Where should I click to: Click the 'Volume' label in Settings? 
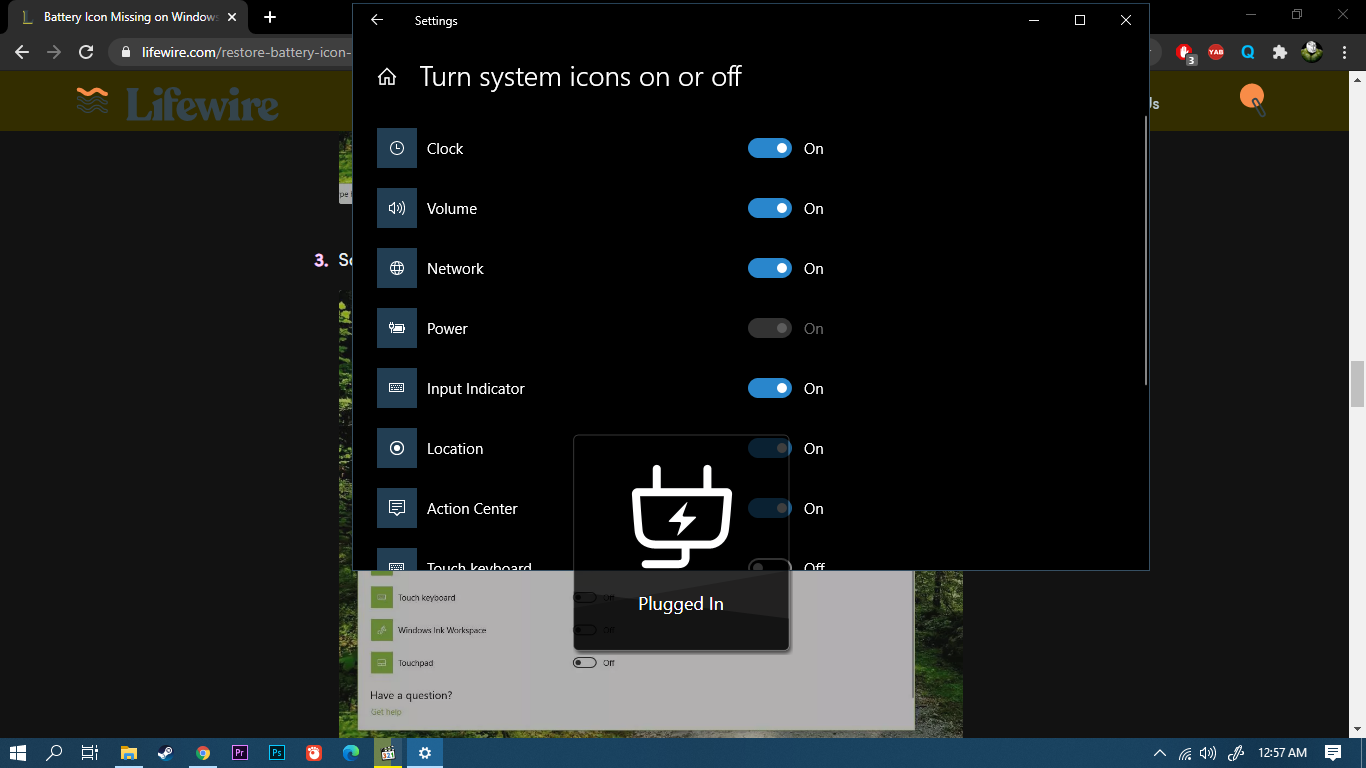point(452,208)
